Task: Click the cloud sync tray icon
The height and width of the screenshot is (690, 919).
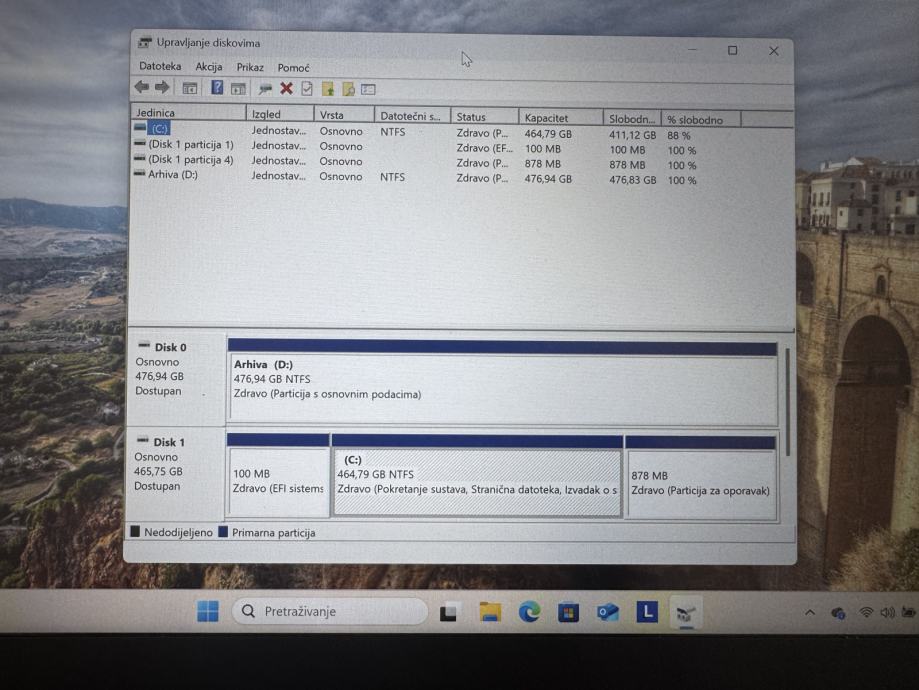Action: click(x=838, y=613)
